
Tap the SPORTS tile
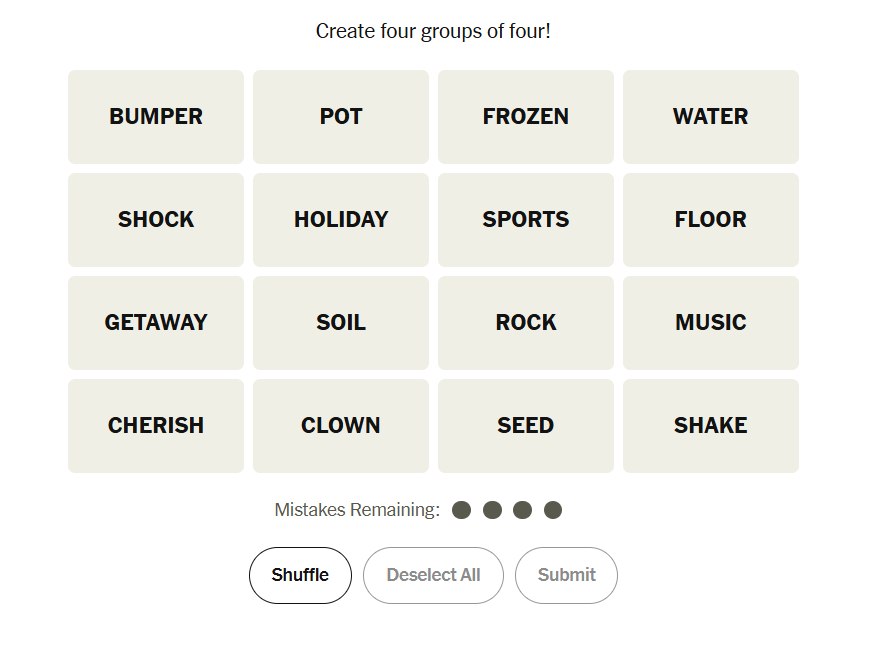[526, 220]
